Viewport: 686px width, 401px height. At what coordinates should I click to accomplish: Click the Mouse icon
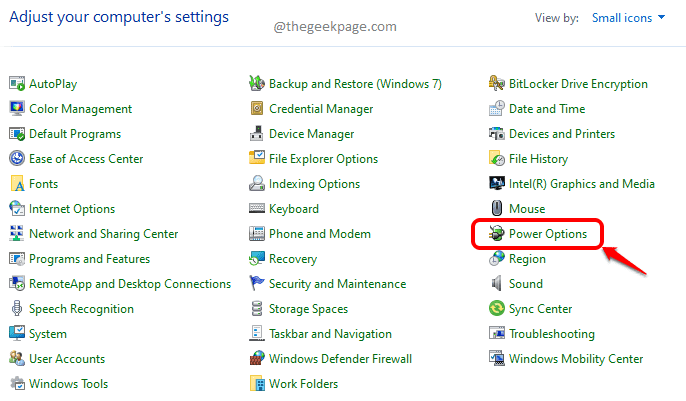pyautogui.click(x=497, y=209)
